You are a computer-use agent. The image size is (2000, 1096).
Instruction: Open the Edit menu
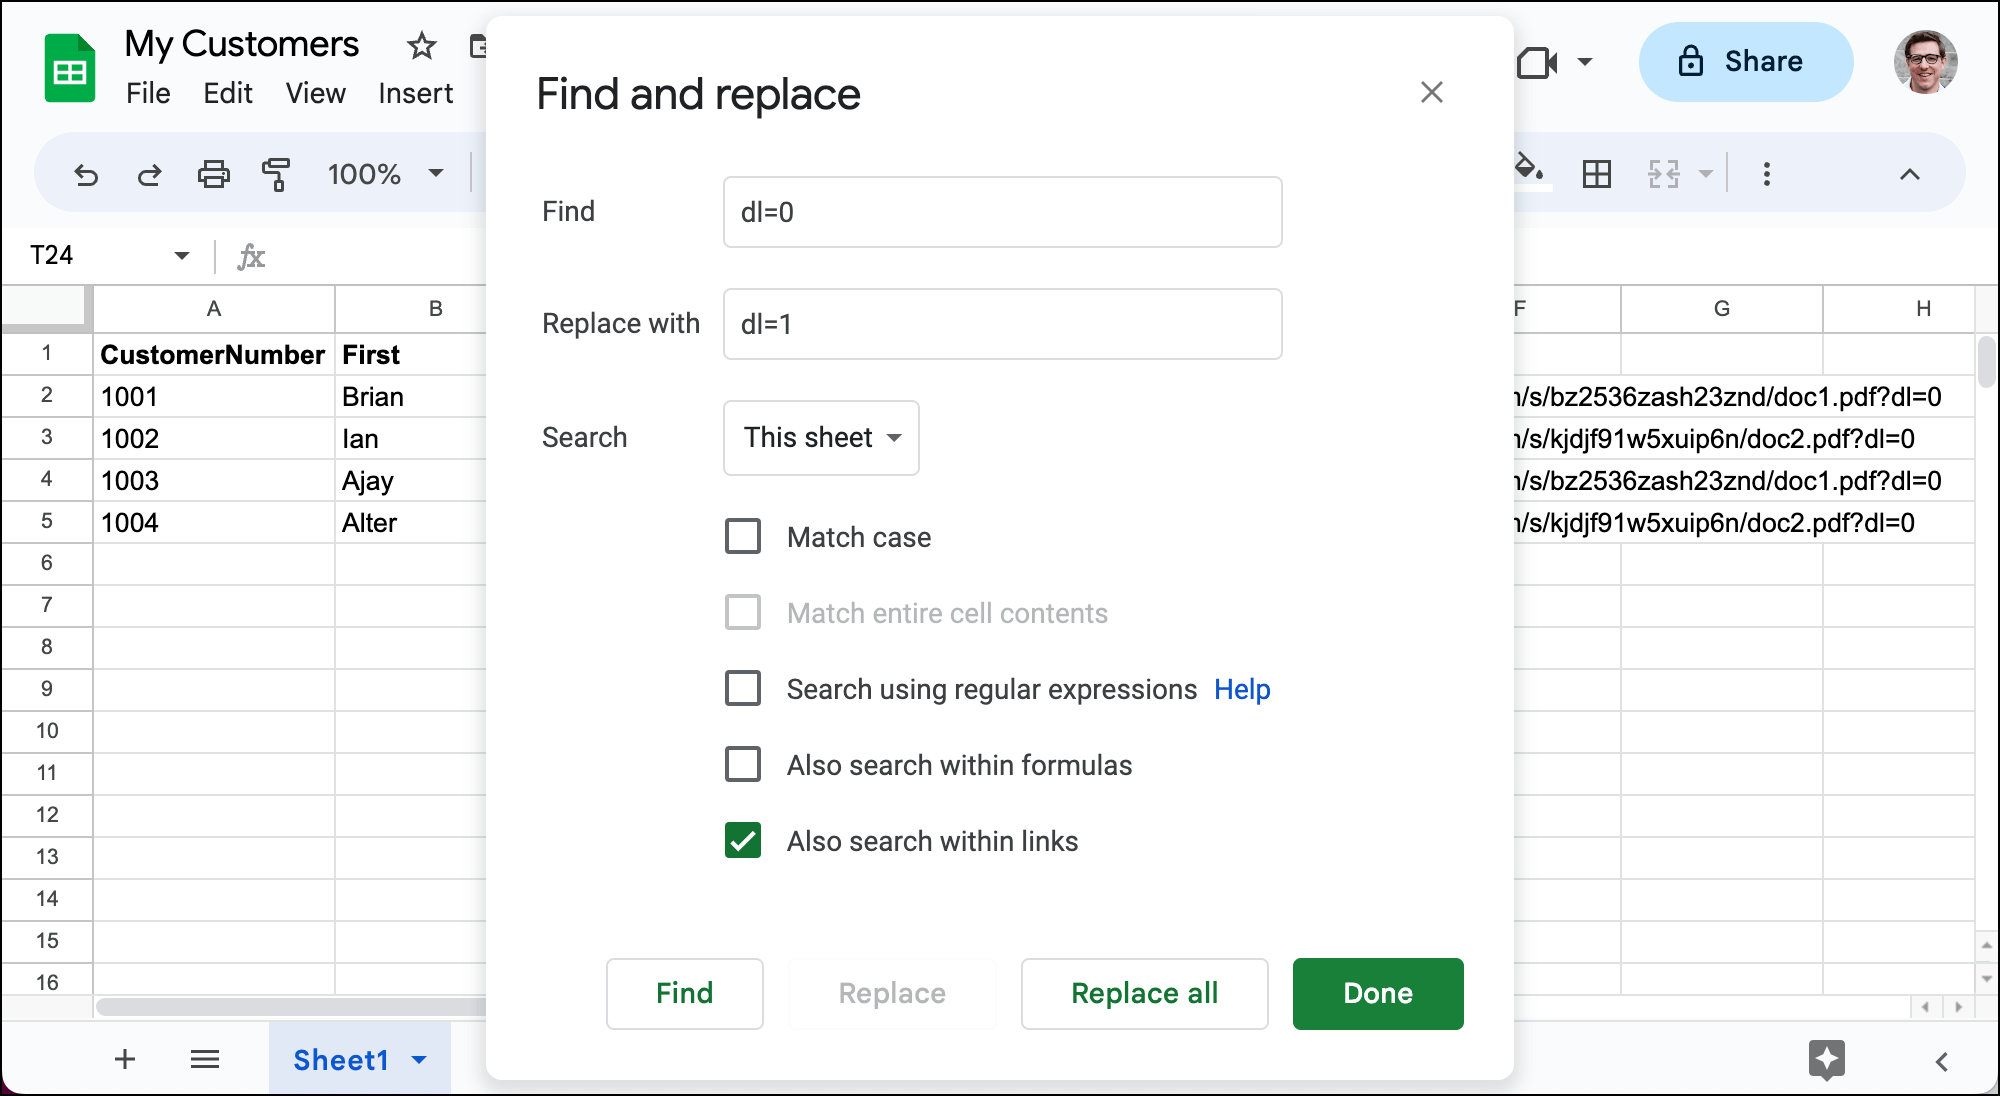tap(228, 93)
